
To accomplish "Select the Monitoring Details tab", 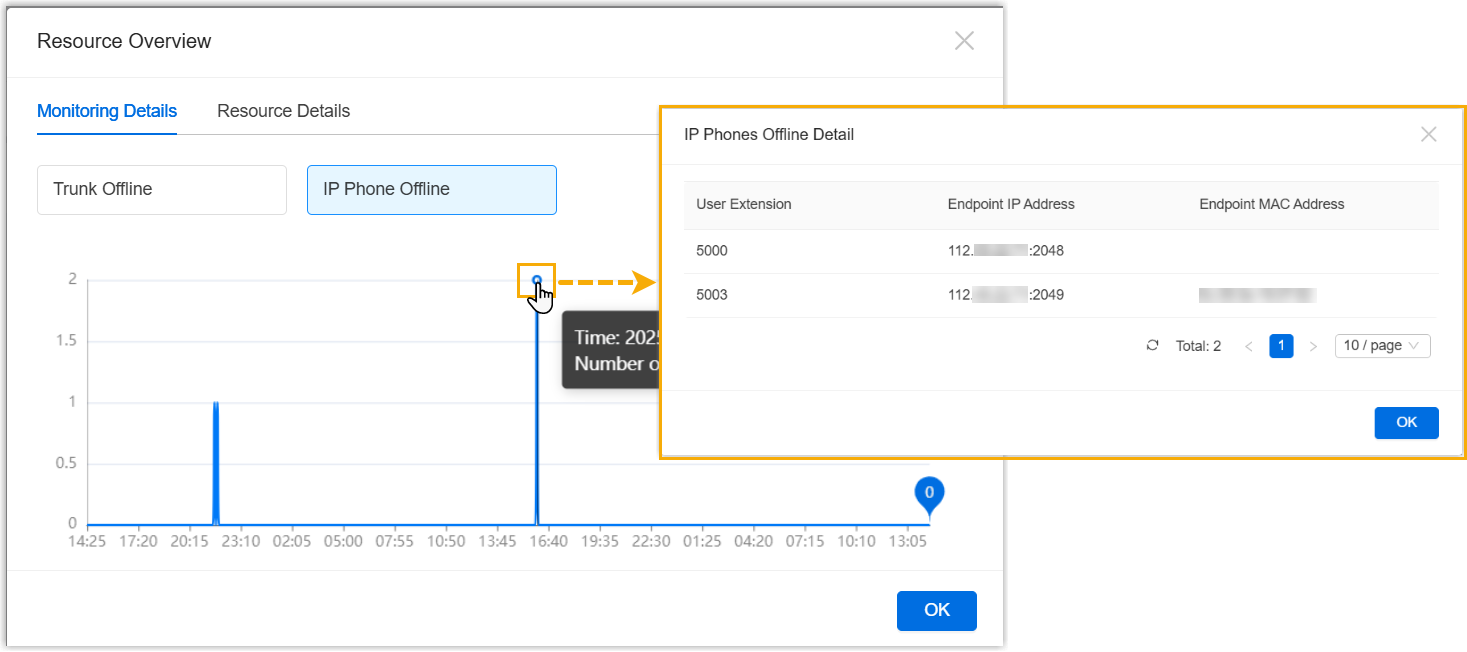I will click(107, 111).
